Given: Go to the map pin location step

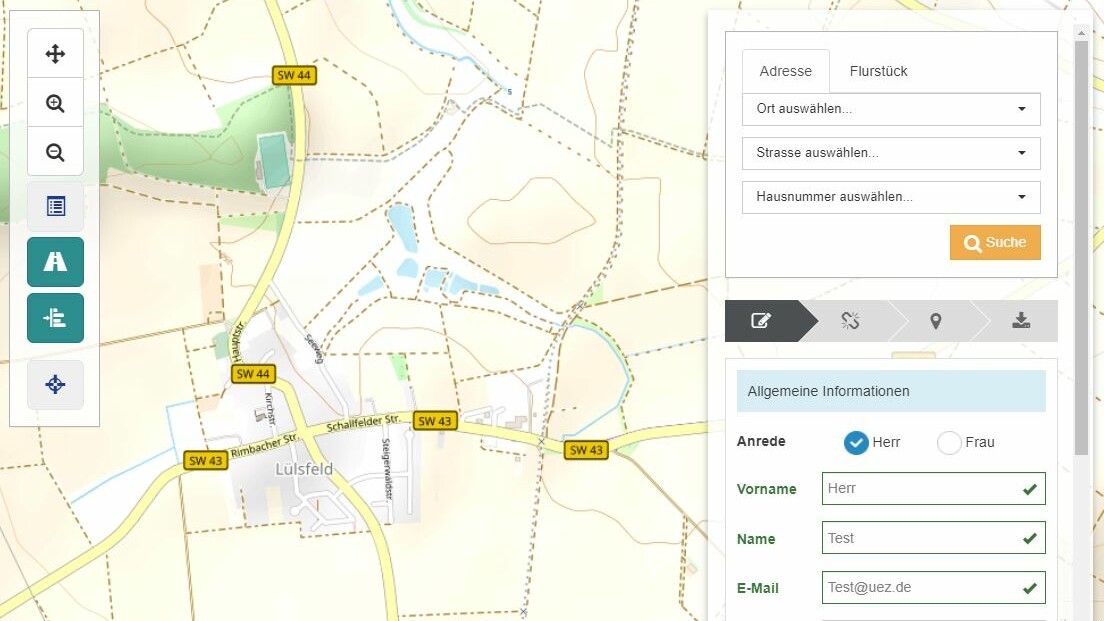Looking at the screenshot, I should click(x=935, y=321).
